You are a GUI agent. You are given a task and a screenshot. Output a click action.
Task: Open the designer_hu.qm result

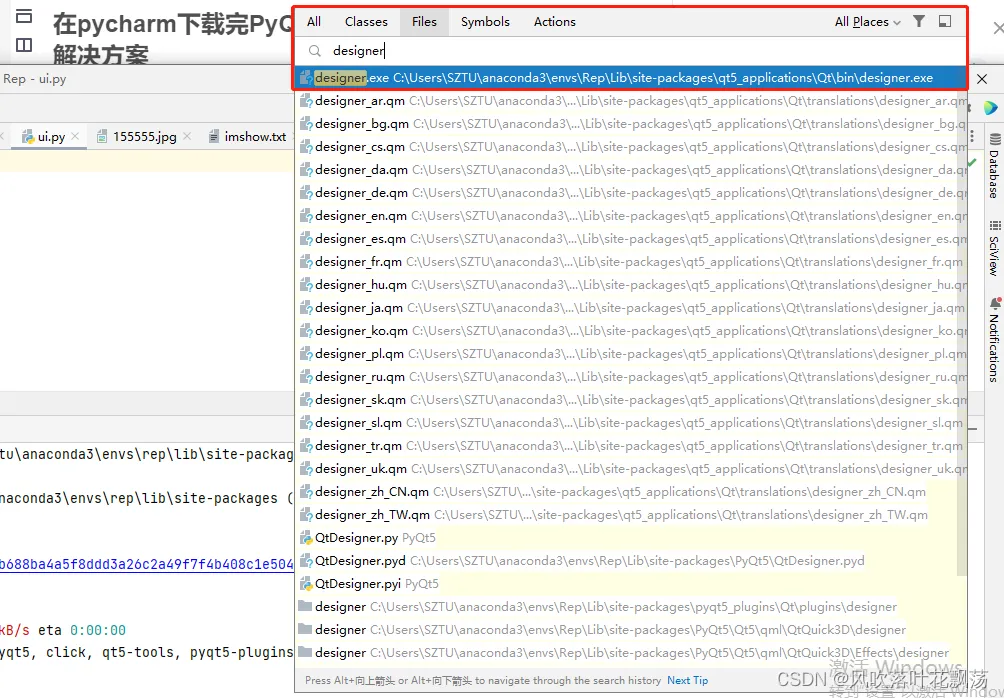coord(631,285)
